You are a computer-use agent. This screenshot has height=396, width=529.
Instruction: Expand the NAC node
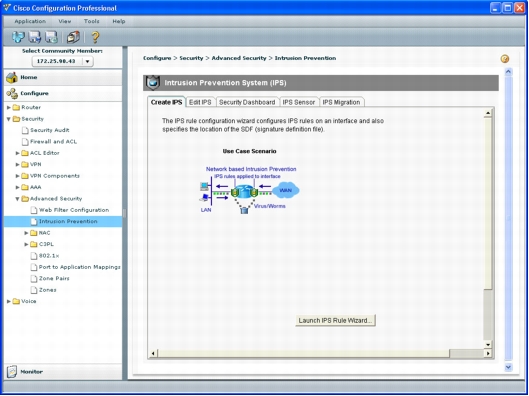pos(26,233)
